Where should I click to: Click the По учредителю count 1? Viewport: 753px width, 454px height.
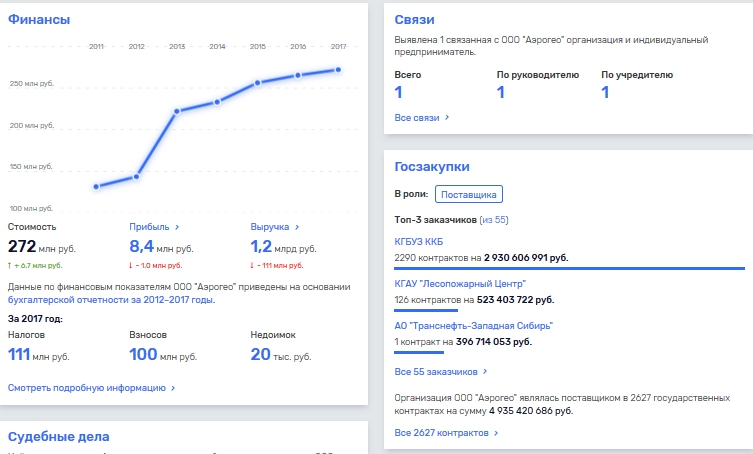pyautogui.click(x=605, y=92)
